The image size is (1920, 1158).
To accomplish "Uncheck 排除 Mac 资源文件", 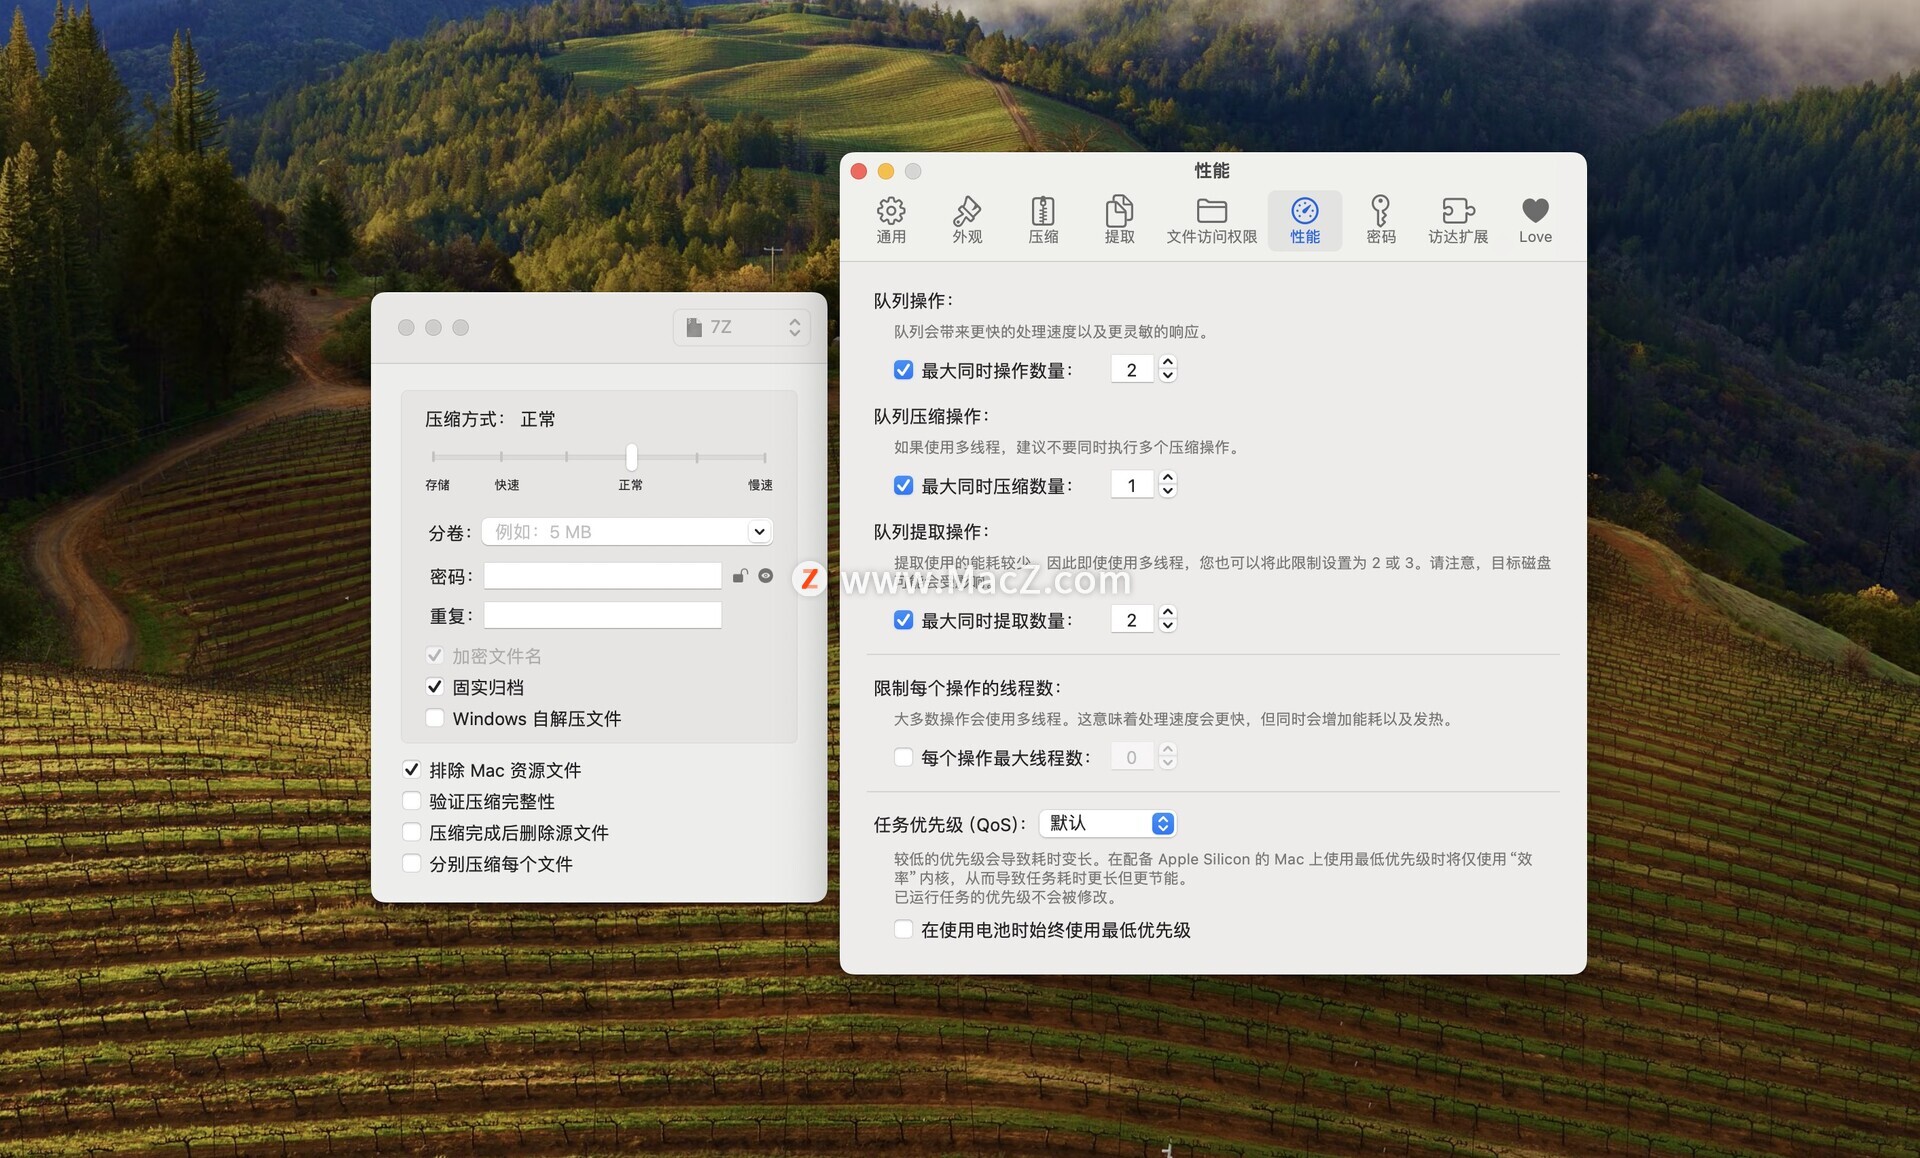I will (411, 770).
